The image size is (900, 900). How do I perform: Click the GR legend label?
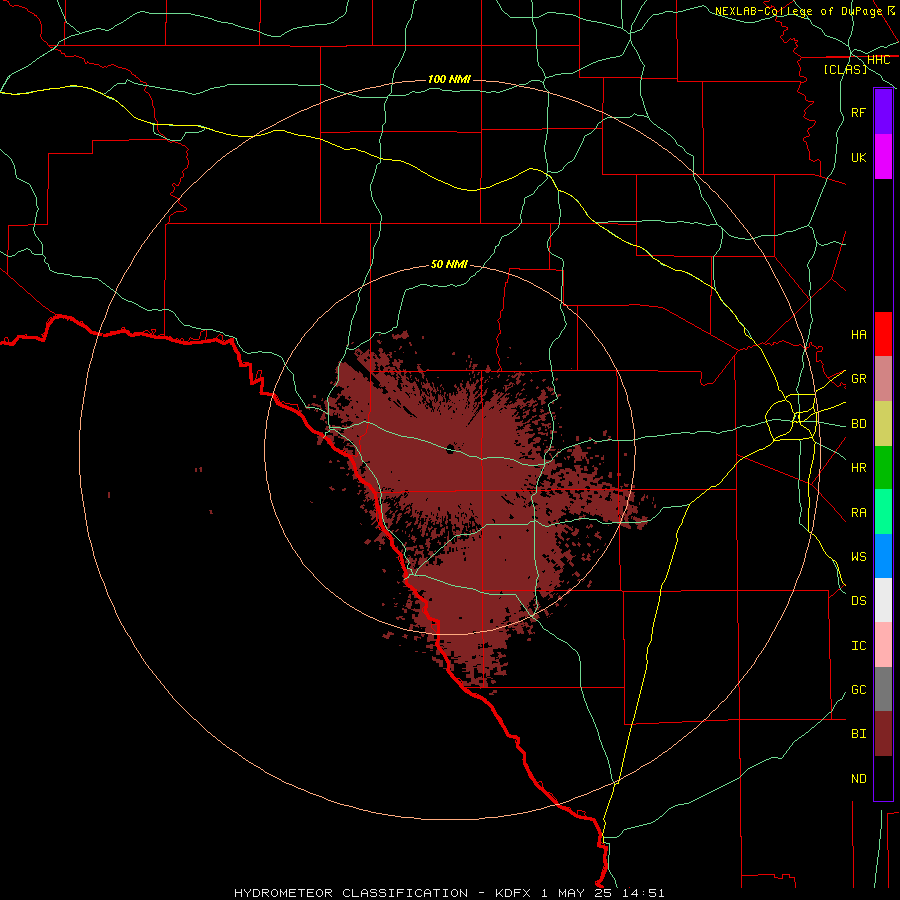pos(859,379)
